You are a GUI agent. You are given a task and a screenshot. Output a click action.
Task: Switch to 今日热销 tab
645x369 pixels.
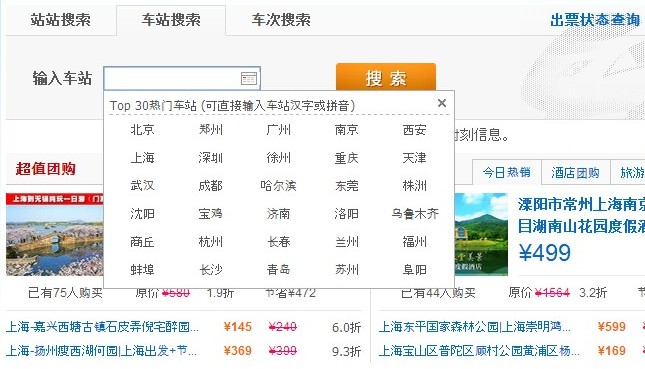pyautogui.click(x=507, y=172)
